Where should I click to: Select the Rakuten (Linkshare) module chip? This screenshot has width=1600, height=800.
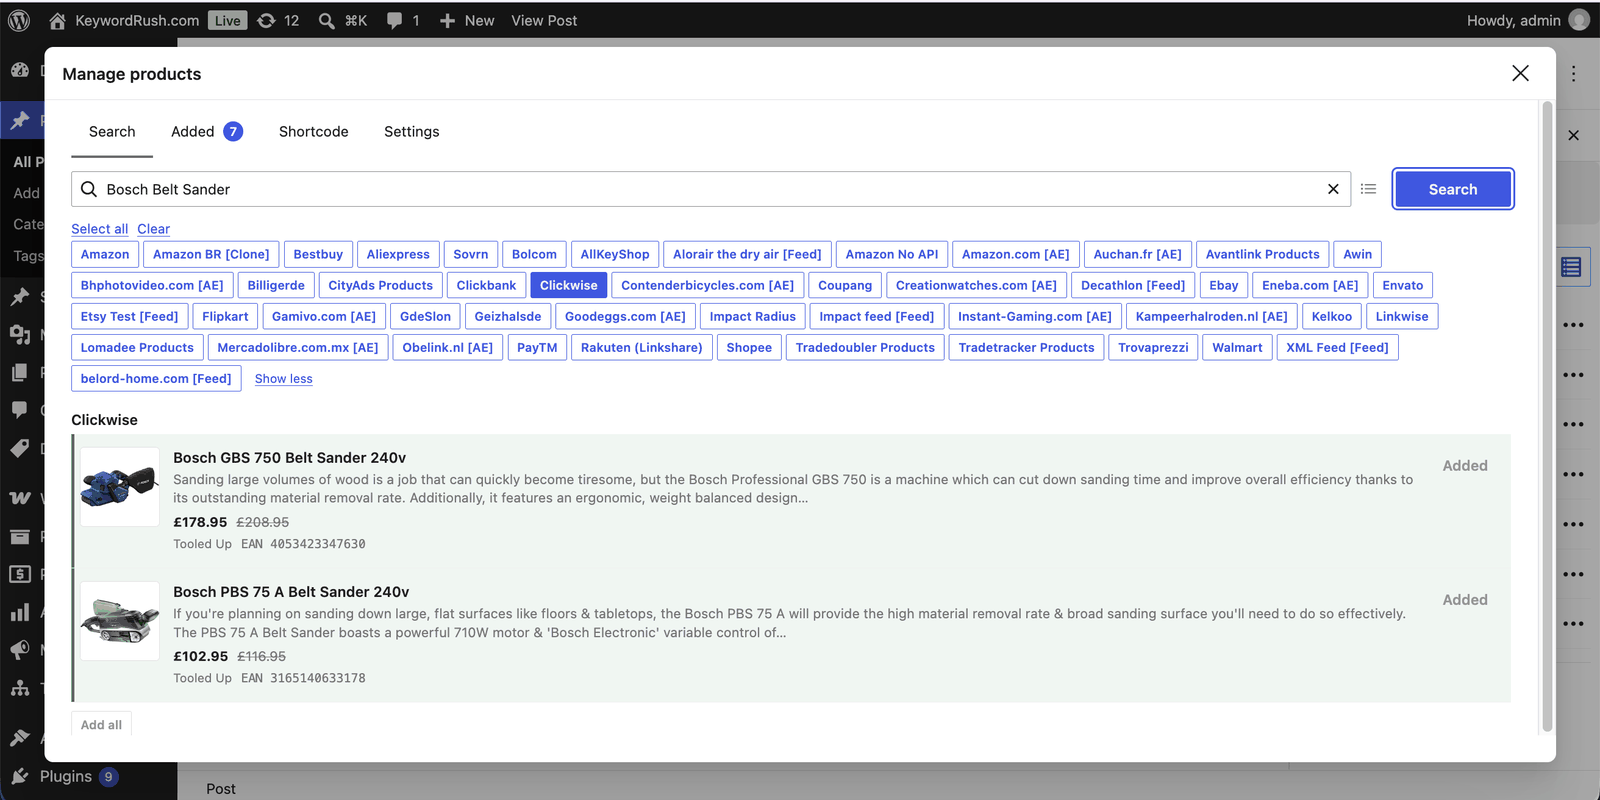(642, 347)
